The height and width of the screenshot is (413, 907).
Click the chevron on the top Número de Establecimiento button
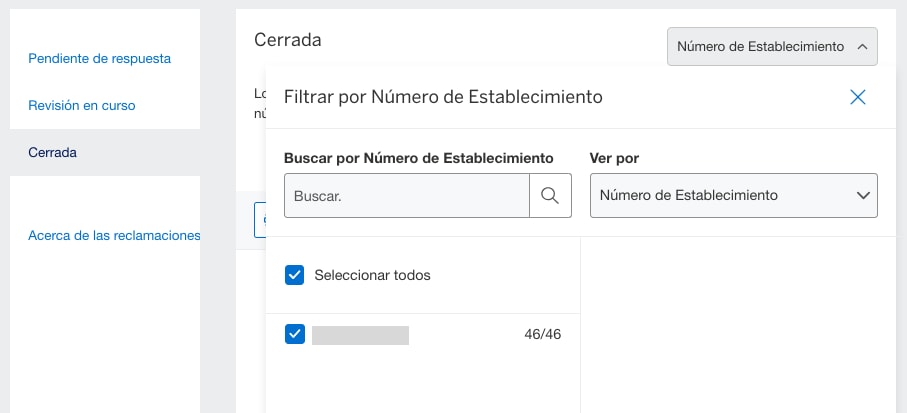(x=862, y=46)
